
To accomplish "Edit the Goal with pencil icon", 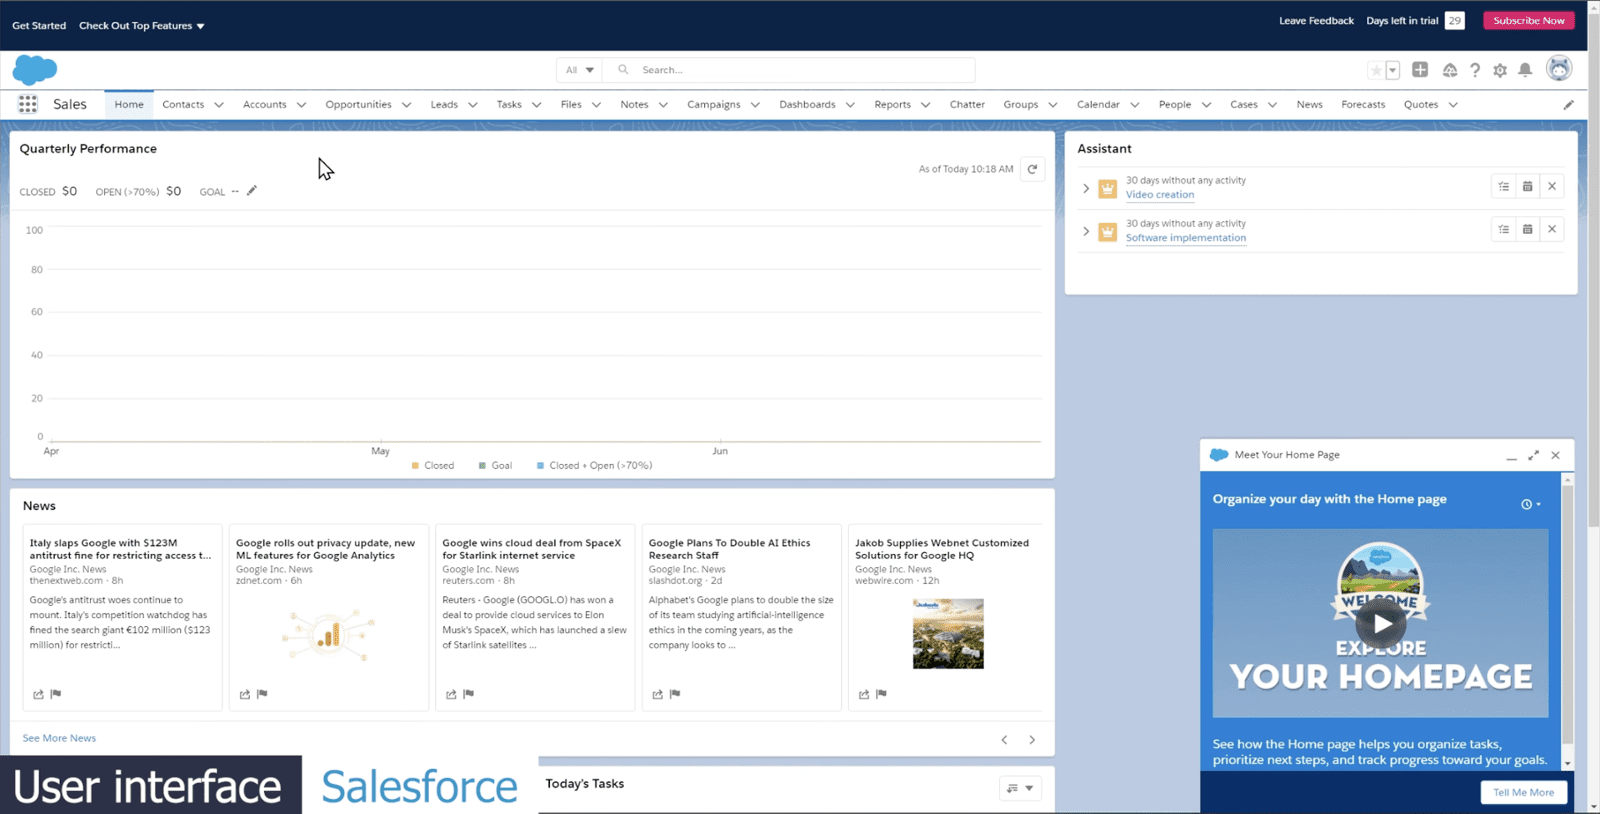I will 252,191.
